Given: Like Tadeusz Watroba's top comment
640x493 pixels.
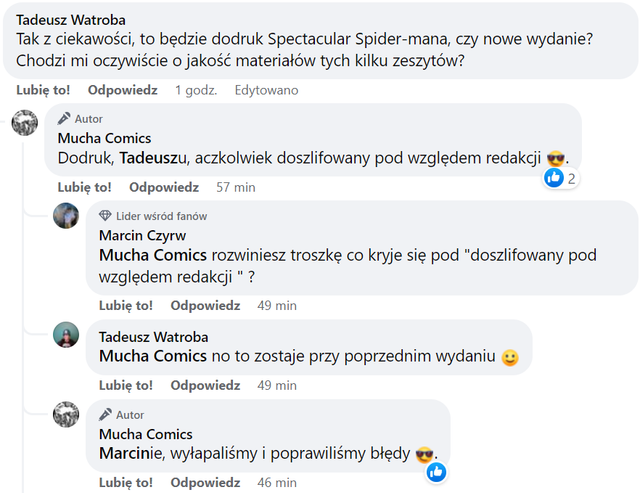Looking at the screenshot, I should 44,90.
